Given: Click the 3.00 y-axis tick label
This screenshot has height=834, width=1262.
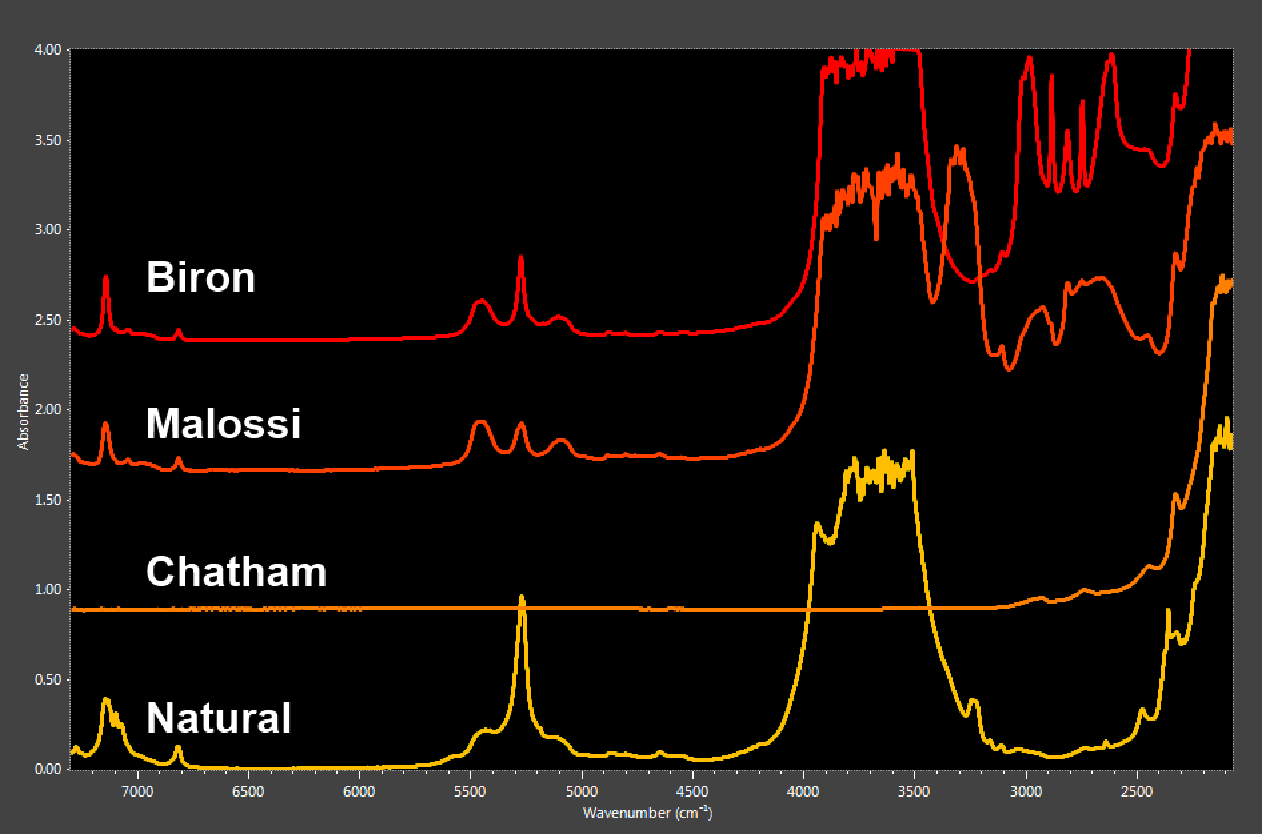Looking at the screenshot, I should point(48,230).
